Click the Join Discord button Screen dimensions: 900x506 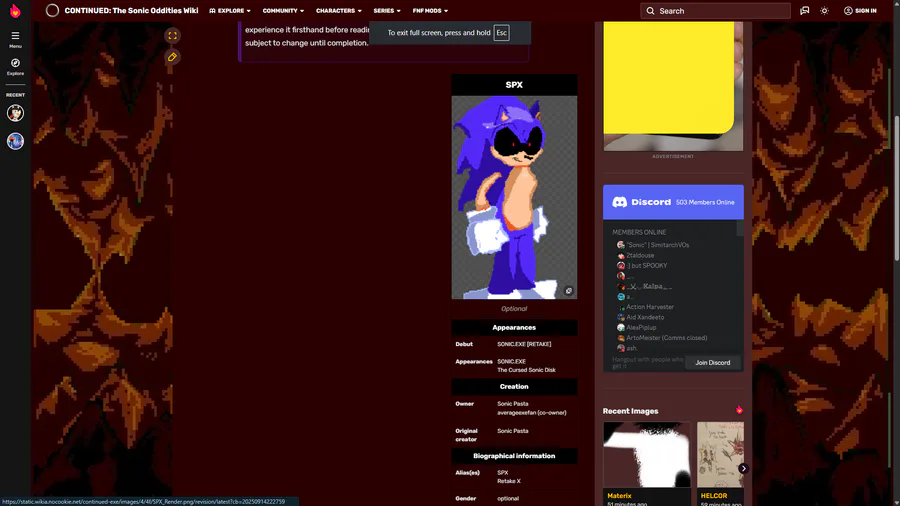(x=713, y=363)
